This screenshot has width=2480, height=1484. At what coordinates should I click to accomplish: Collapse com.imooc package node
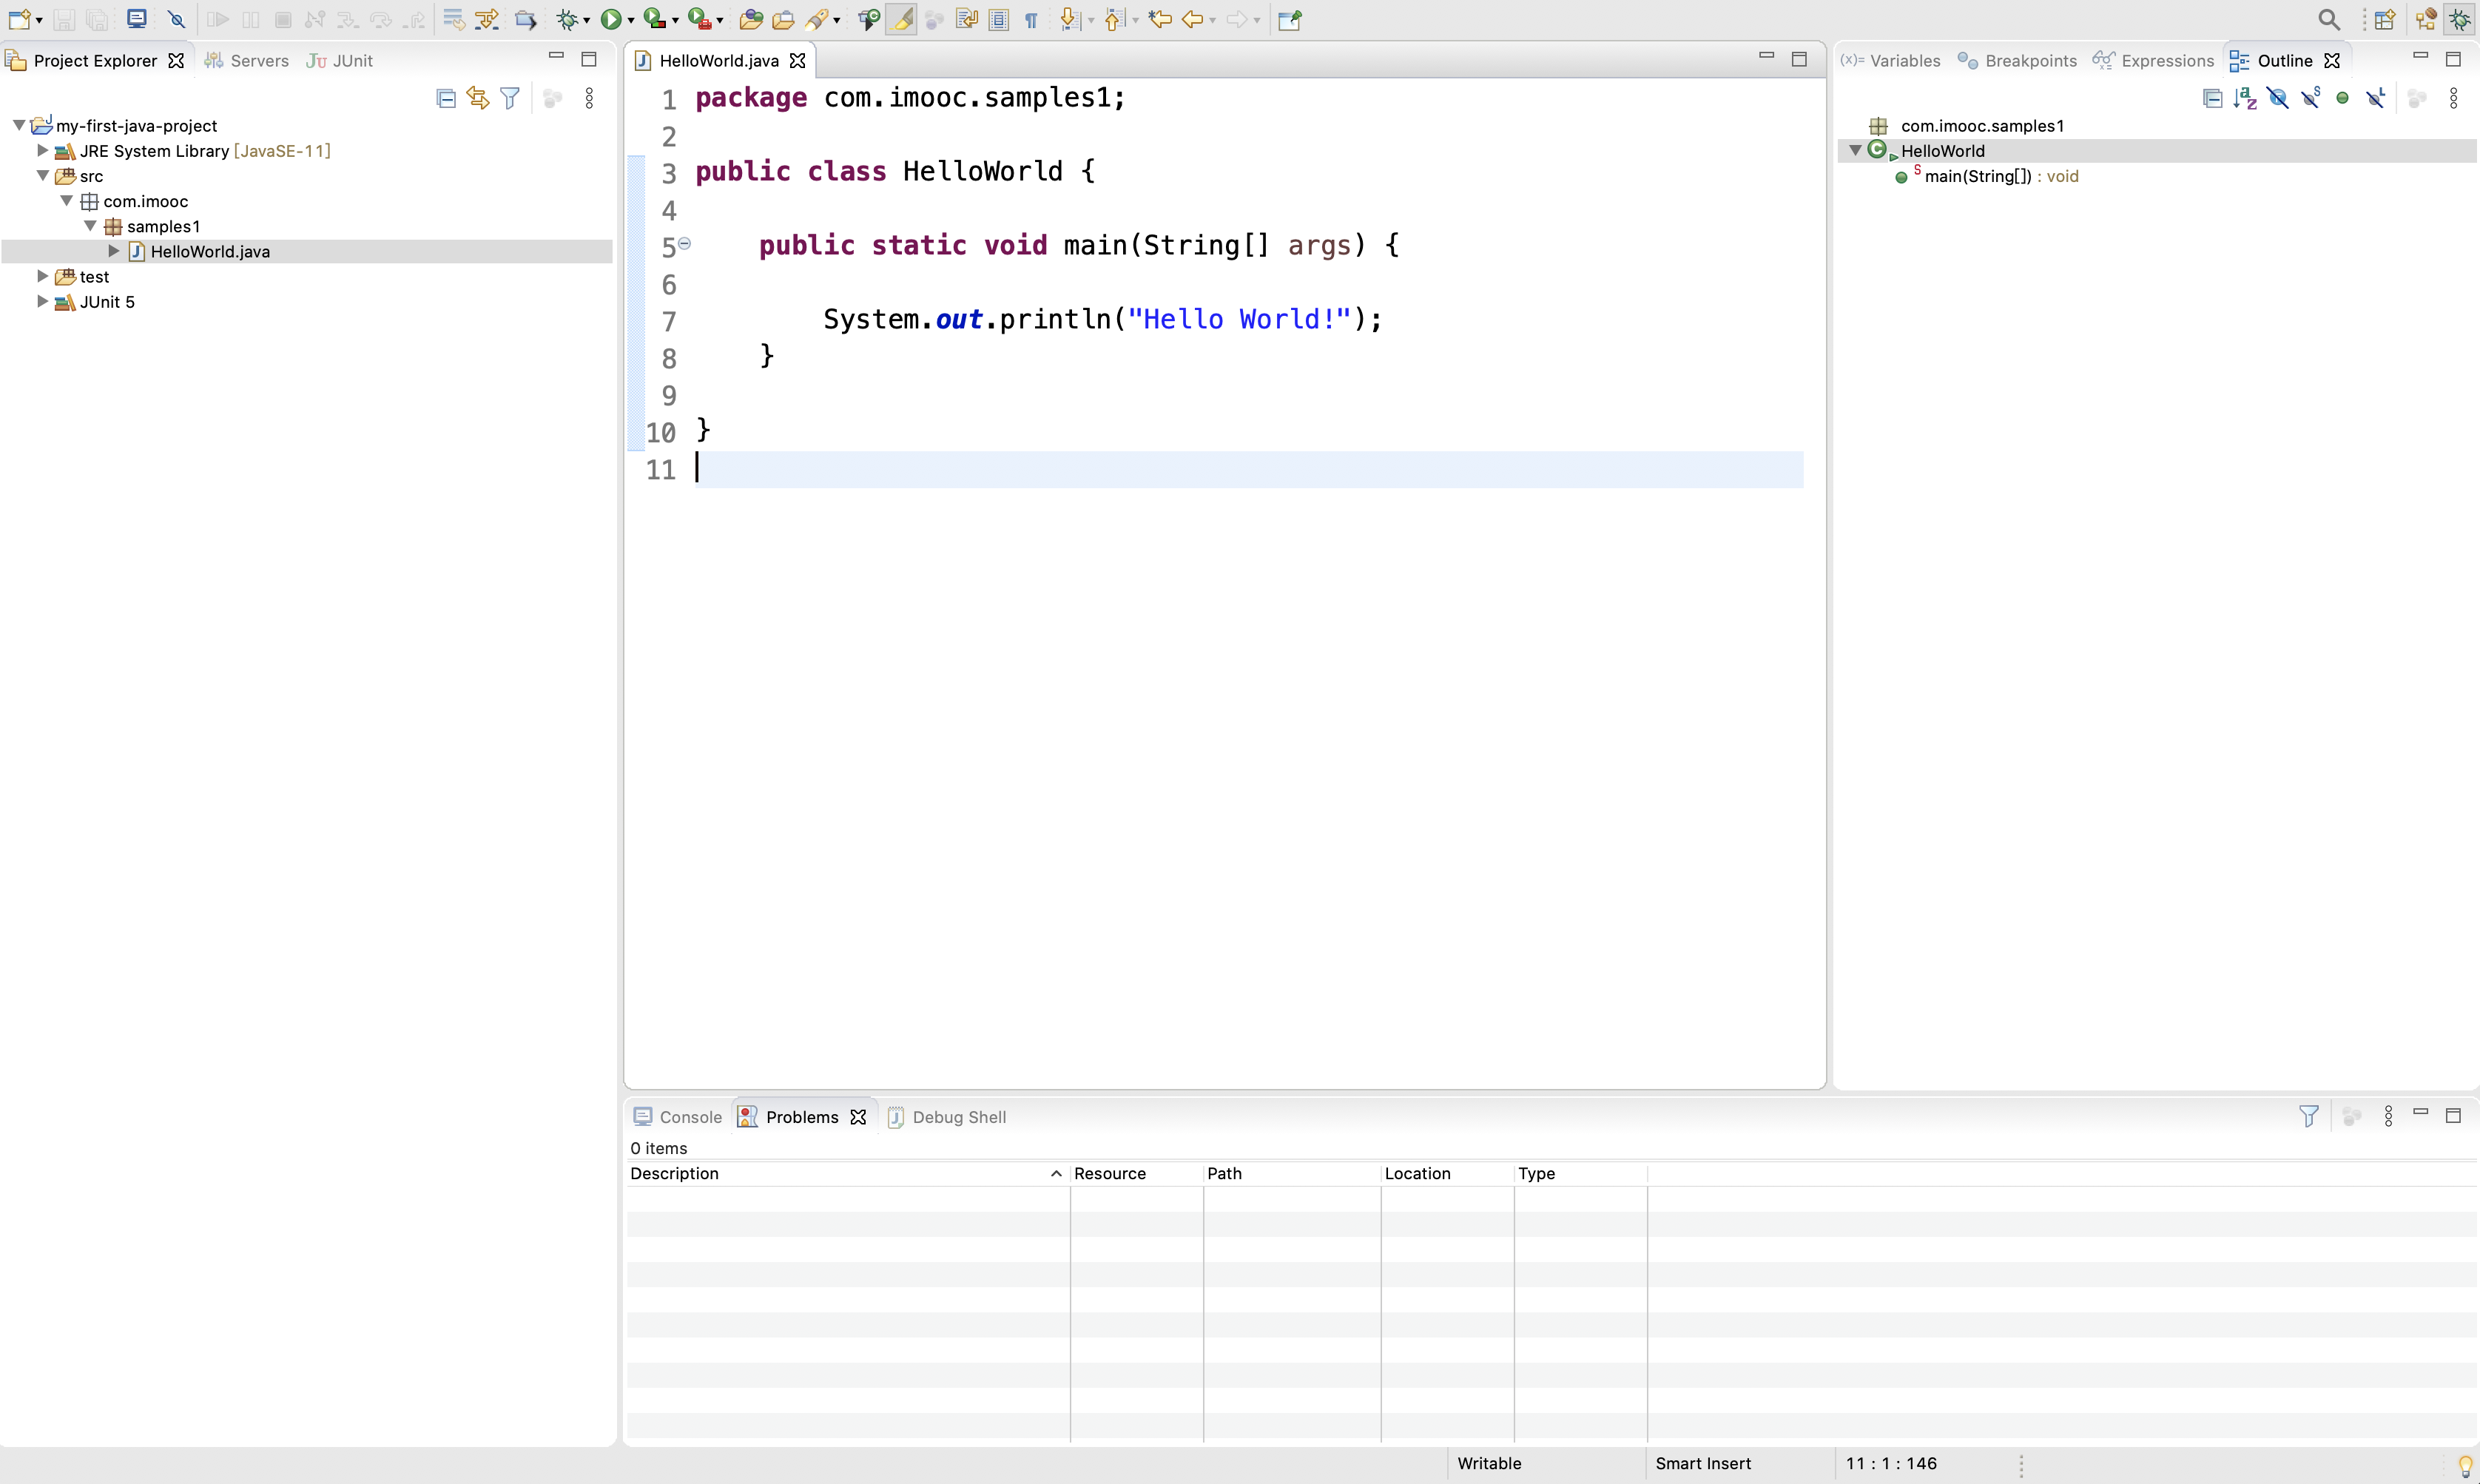pos(67,200)
